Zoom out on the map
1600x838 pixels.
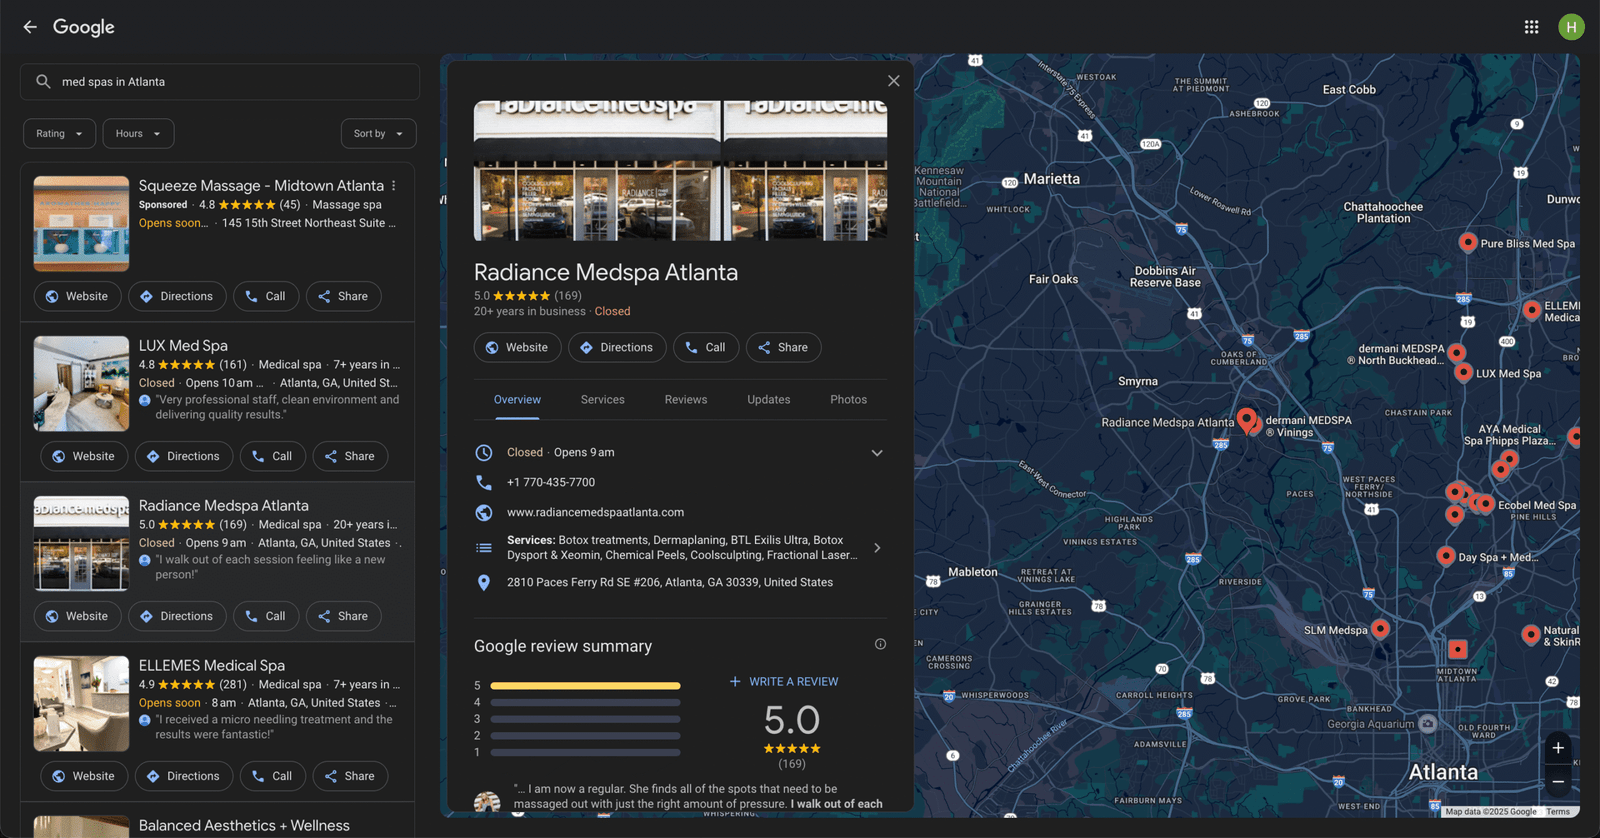(x=1558, y=782)
